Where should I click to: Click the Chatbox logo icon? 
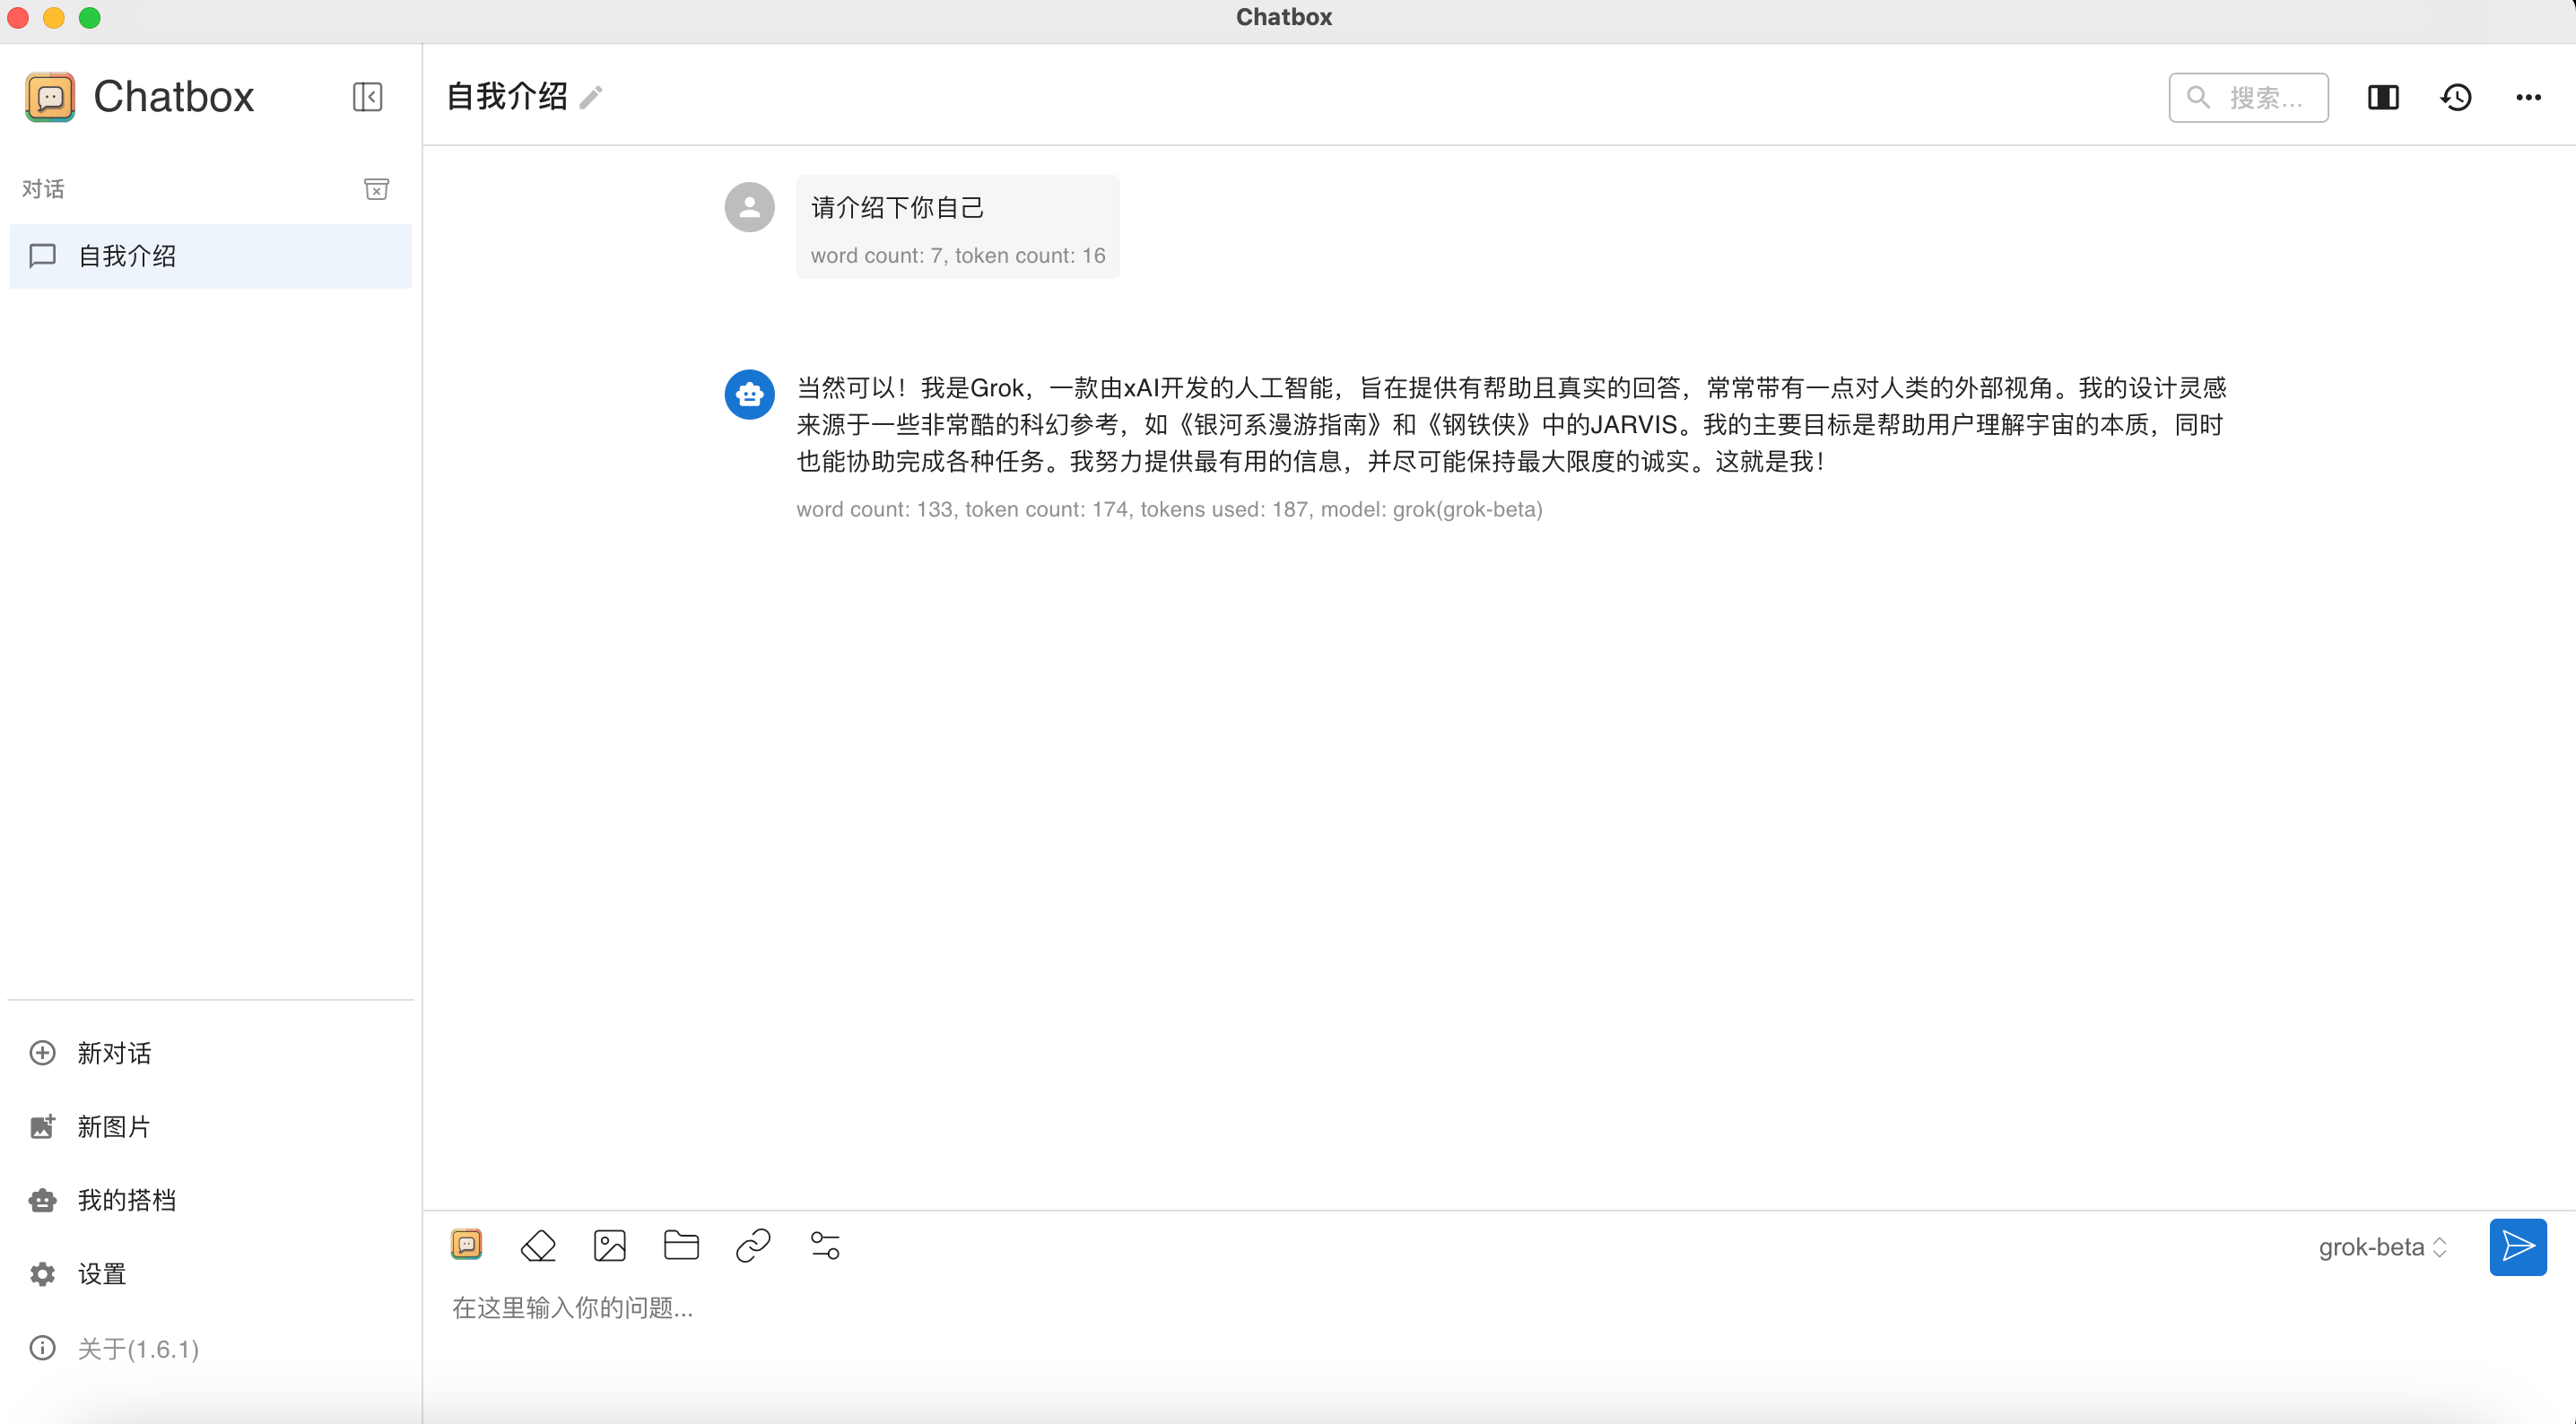(x=50, y=97)
